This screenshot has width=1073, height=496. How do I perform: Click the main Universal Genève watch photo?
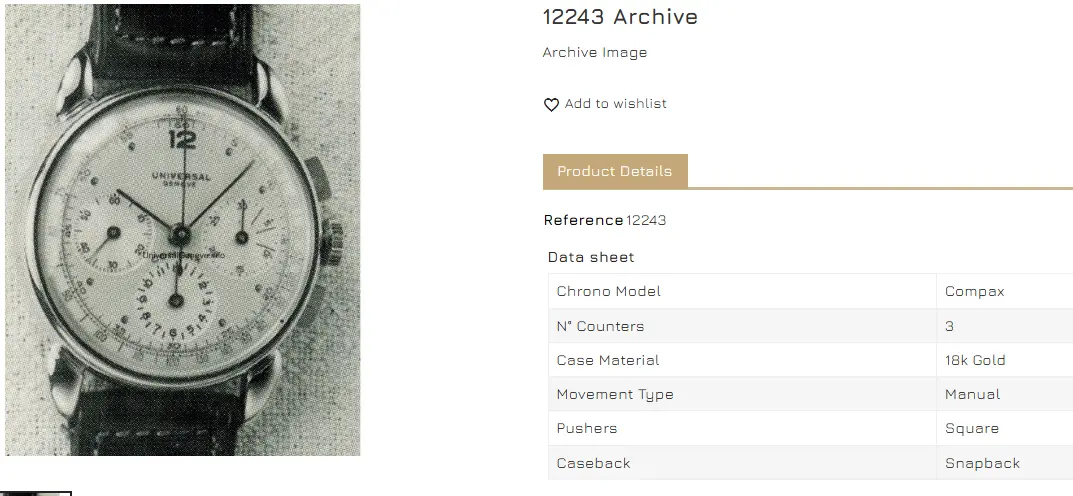[x=183, y=230]
